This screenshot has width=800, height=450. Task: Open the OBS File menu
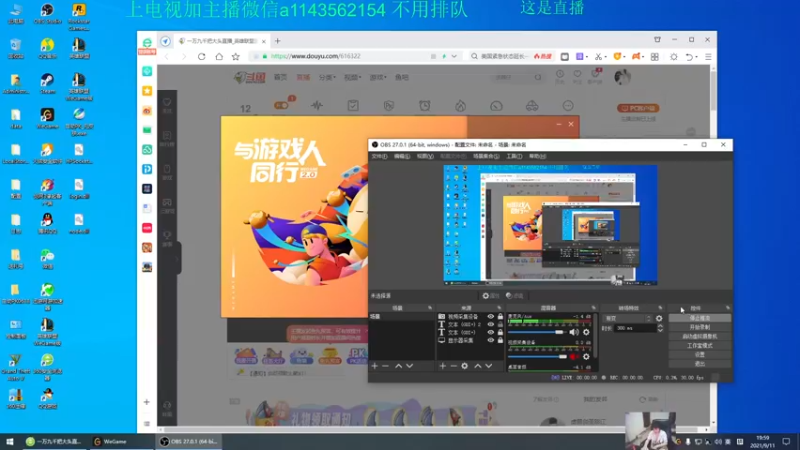[379, 156]
